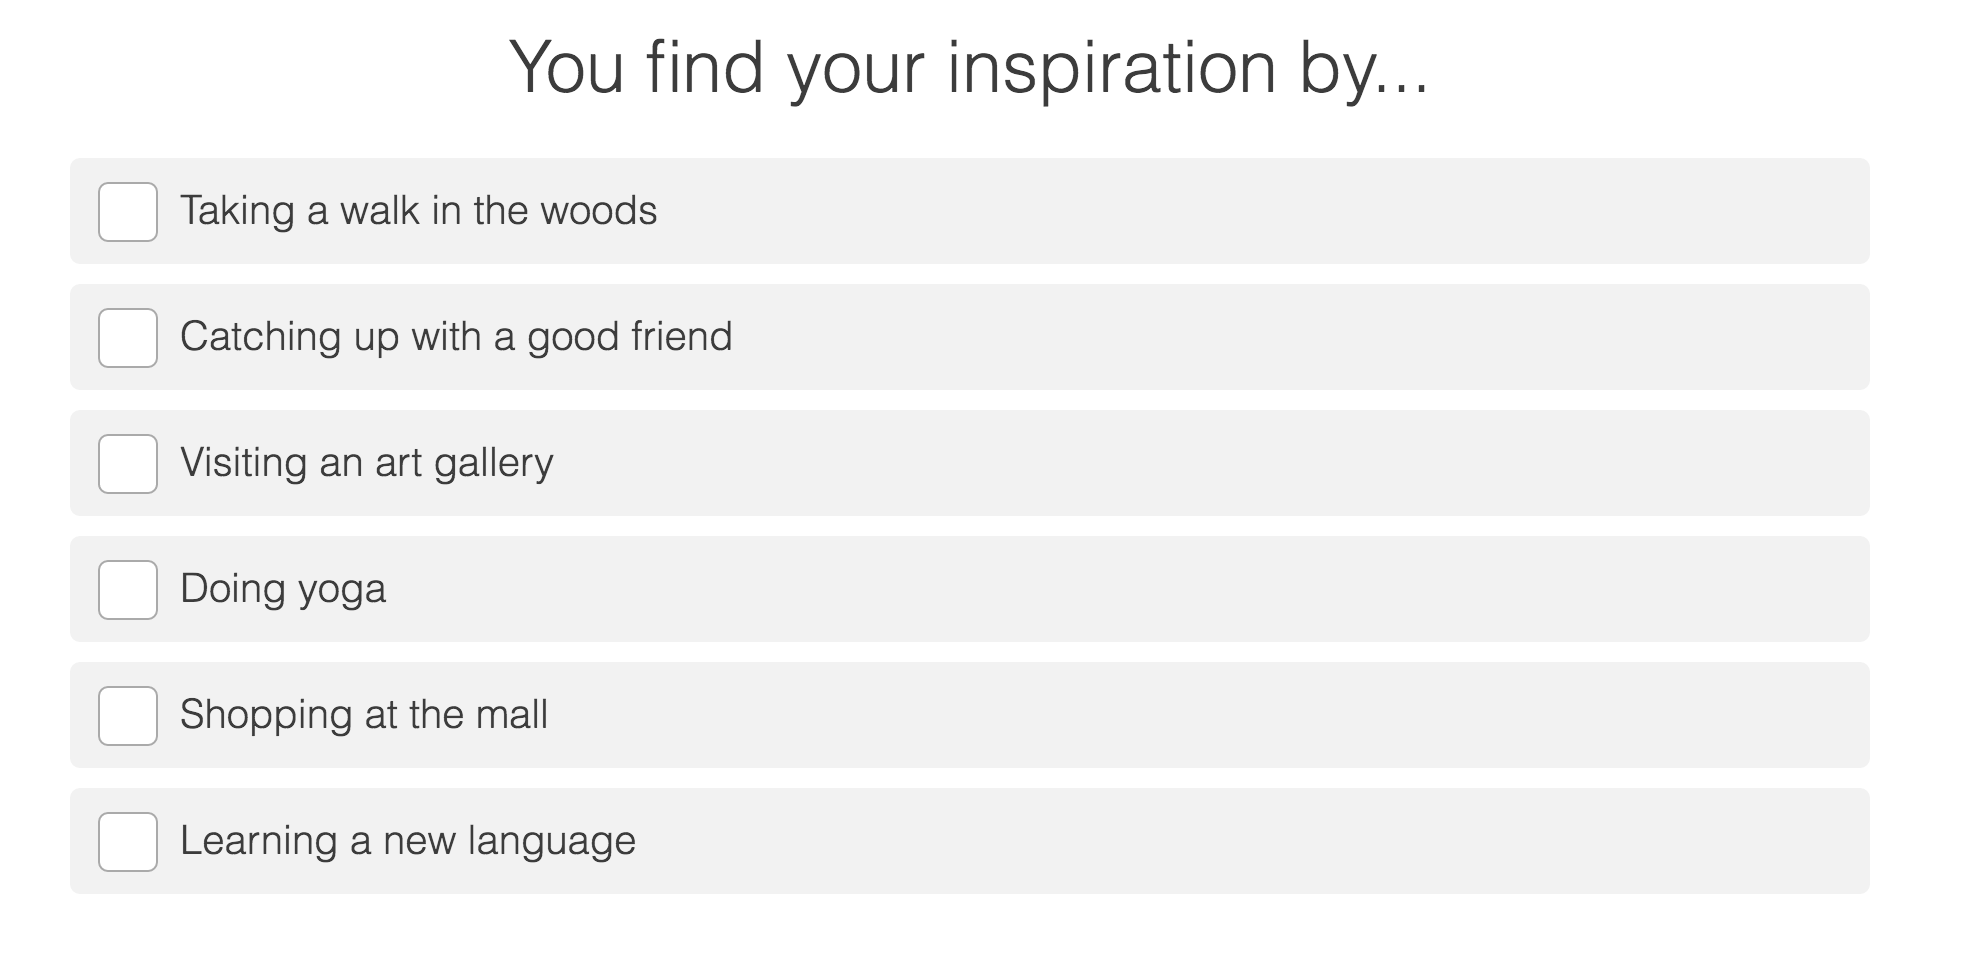
Task: Select the 'Taking a walk in the woods' option row
Action: pos(970,211)
